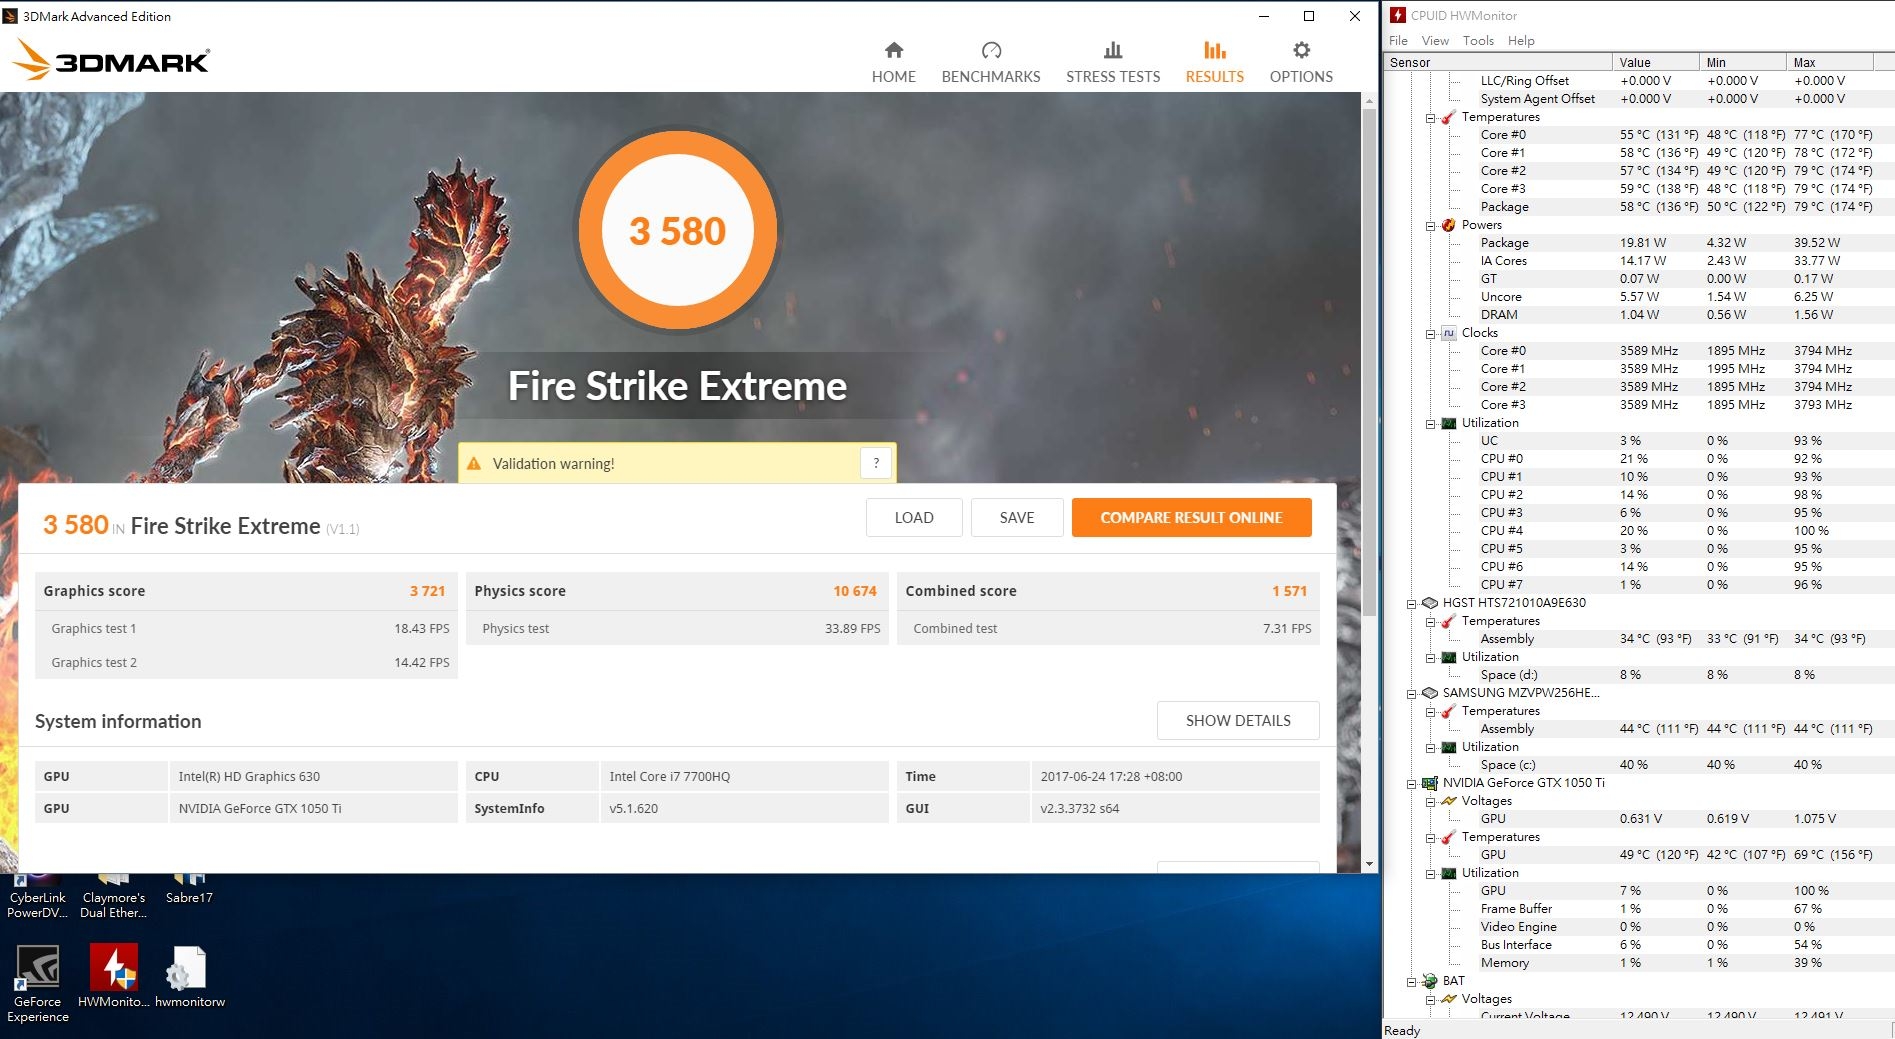The image size is (1895, 1039).
Task: Collapse the Powers tree node
Action: point(1430,226)
